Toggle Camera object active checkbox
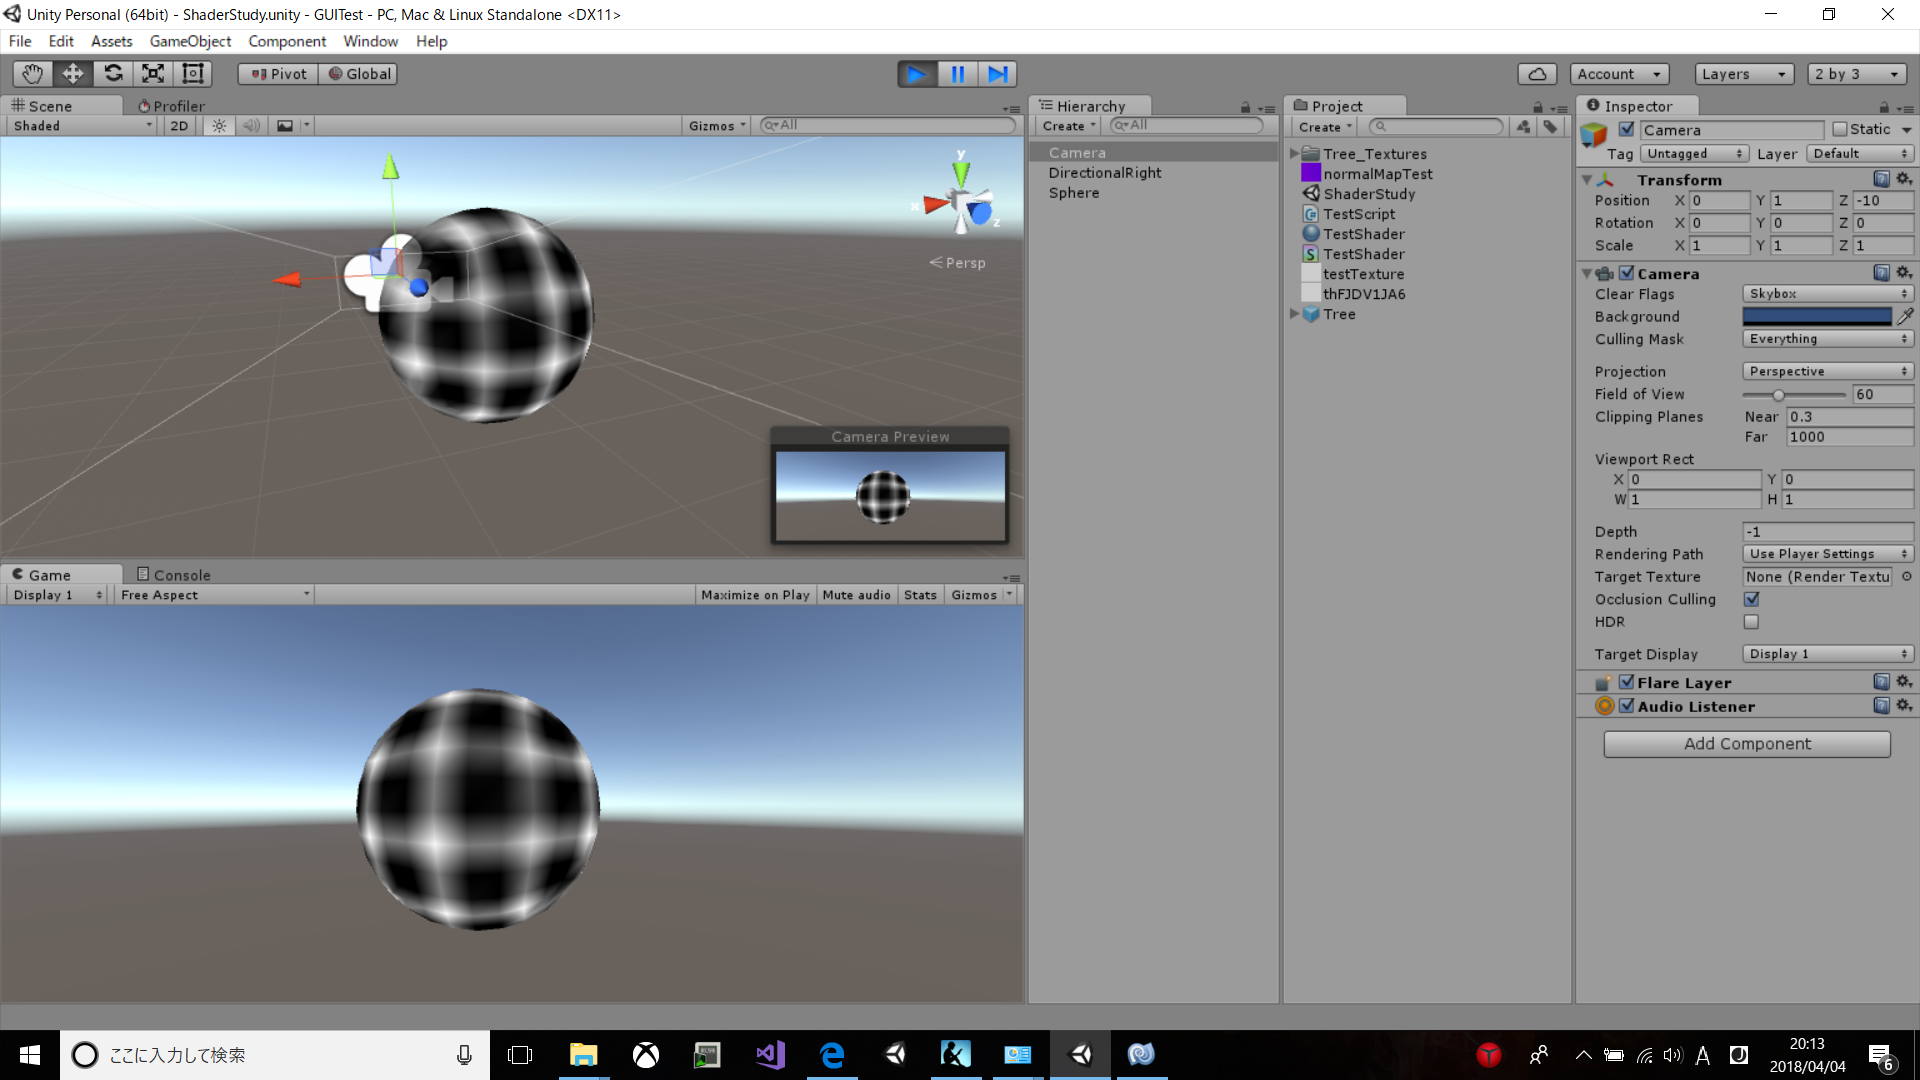 1626,129
